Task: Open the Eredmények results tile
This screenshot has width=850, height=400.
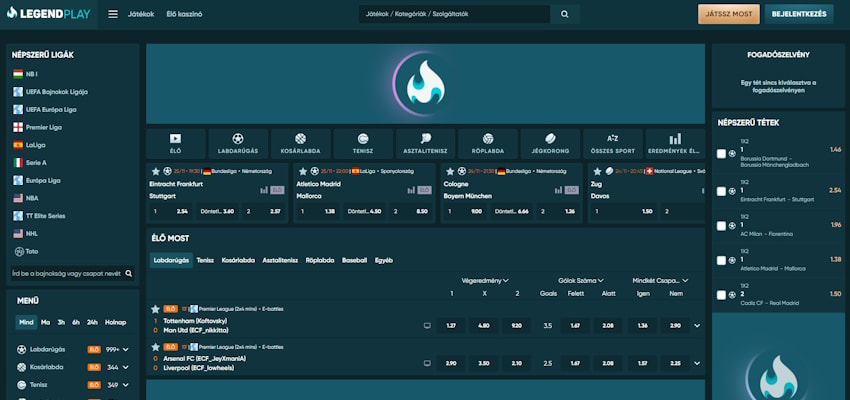Action: (675, 144)
